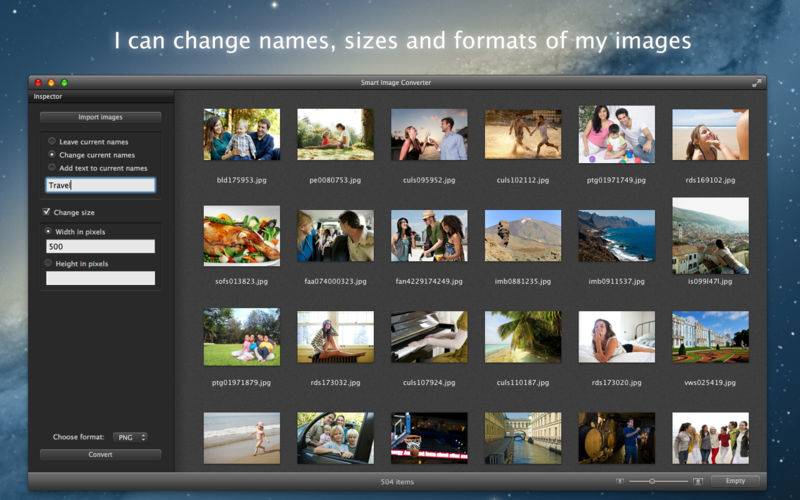Open the Choose format PNG dropdown

(x=130, y=437)
